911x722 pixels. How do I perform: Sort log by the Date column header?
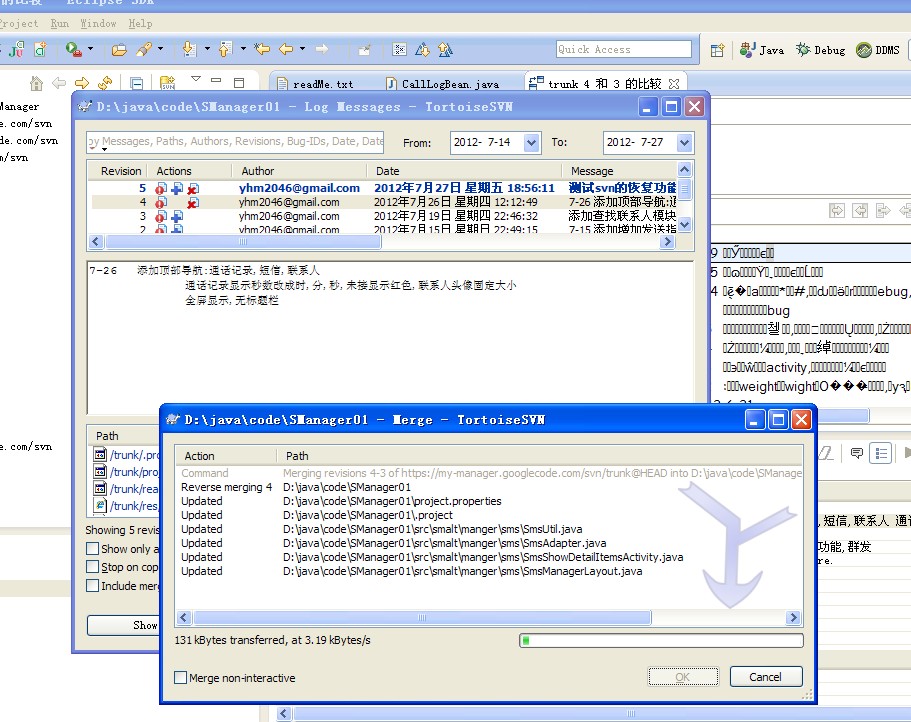464,171
